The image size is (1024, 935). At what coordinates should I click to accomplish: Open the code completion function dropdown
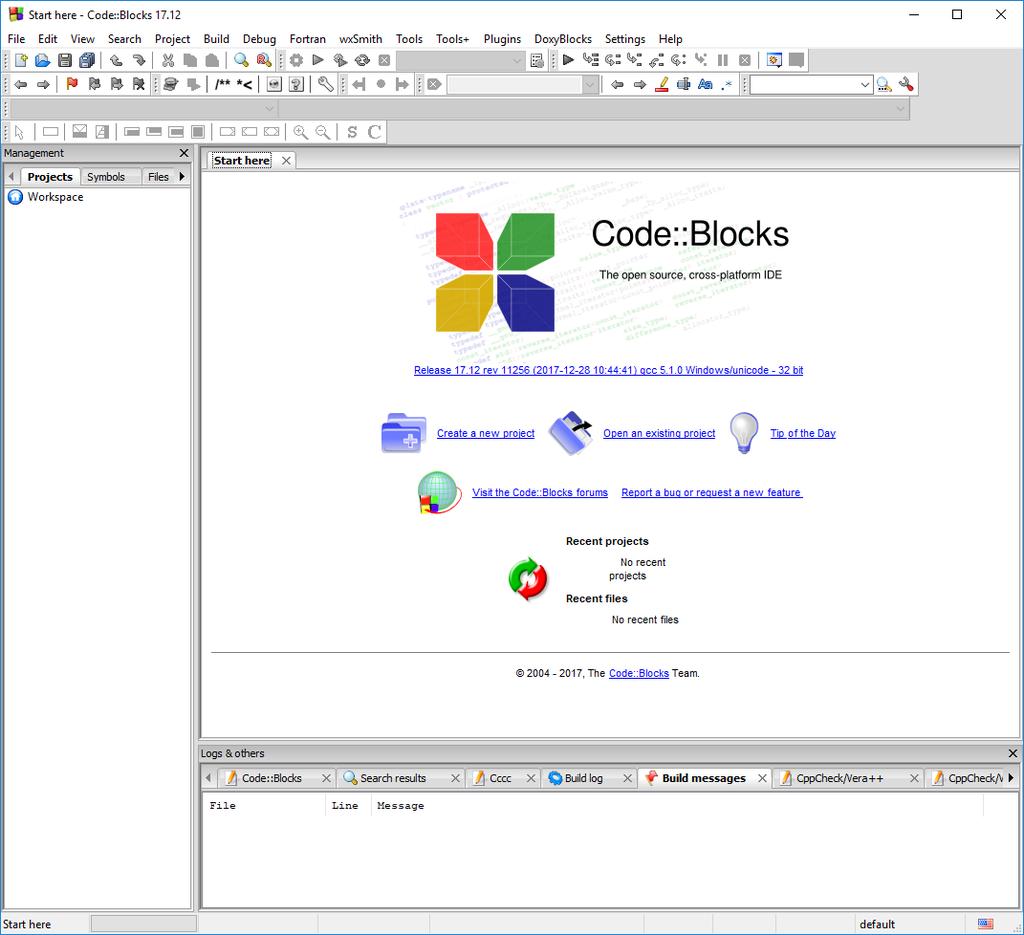[593, 108]
